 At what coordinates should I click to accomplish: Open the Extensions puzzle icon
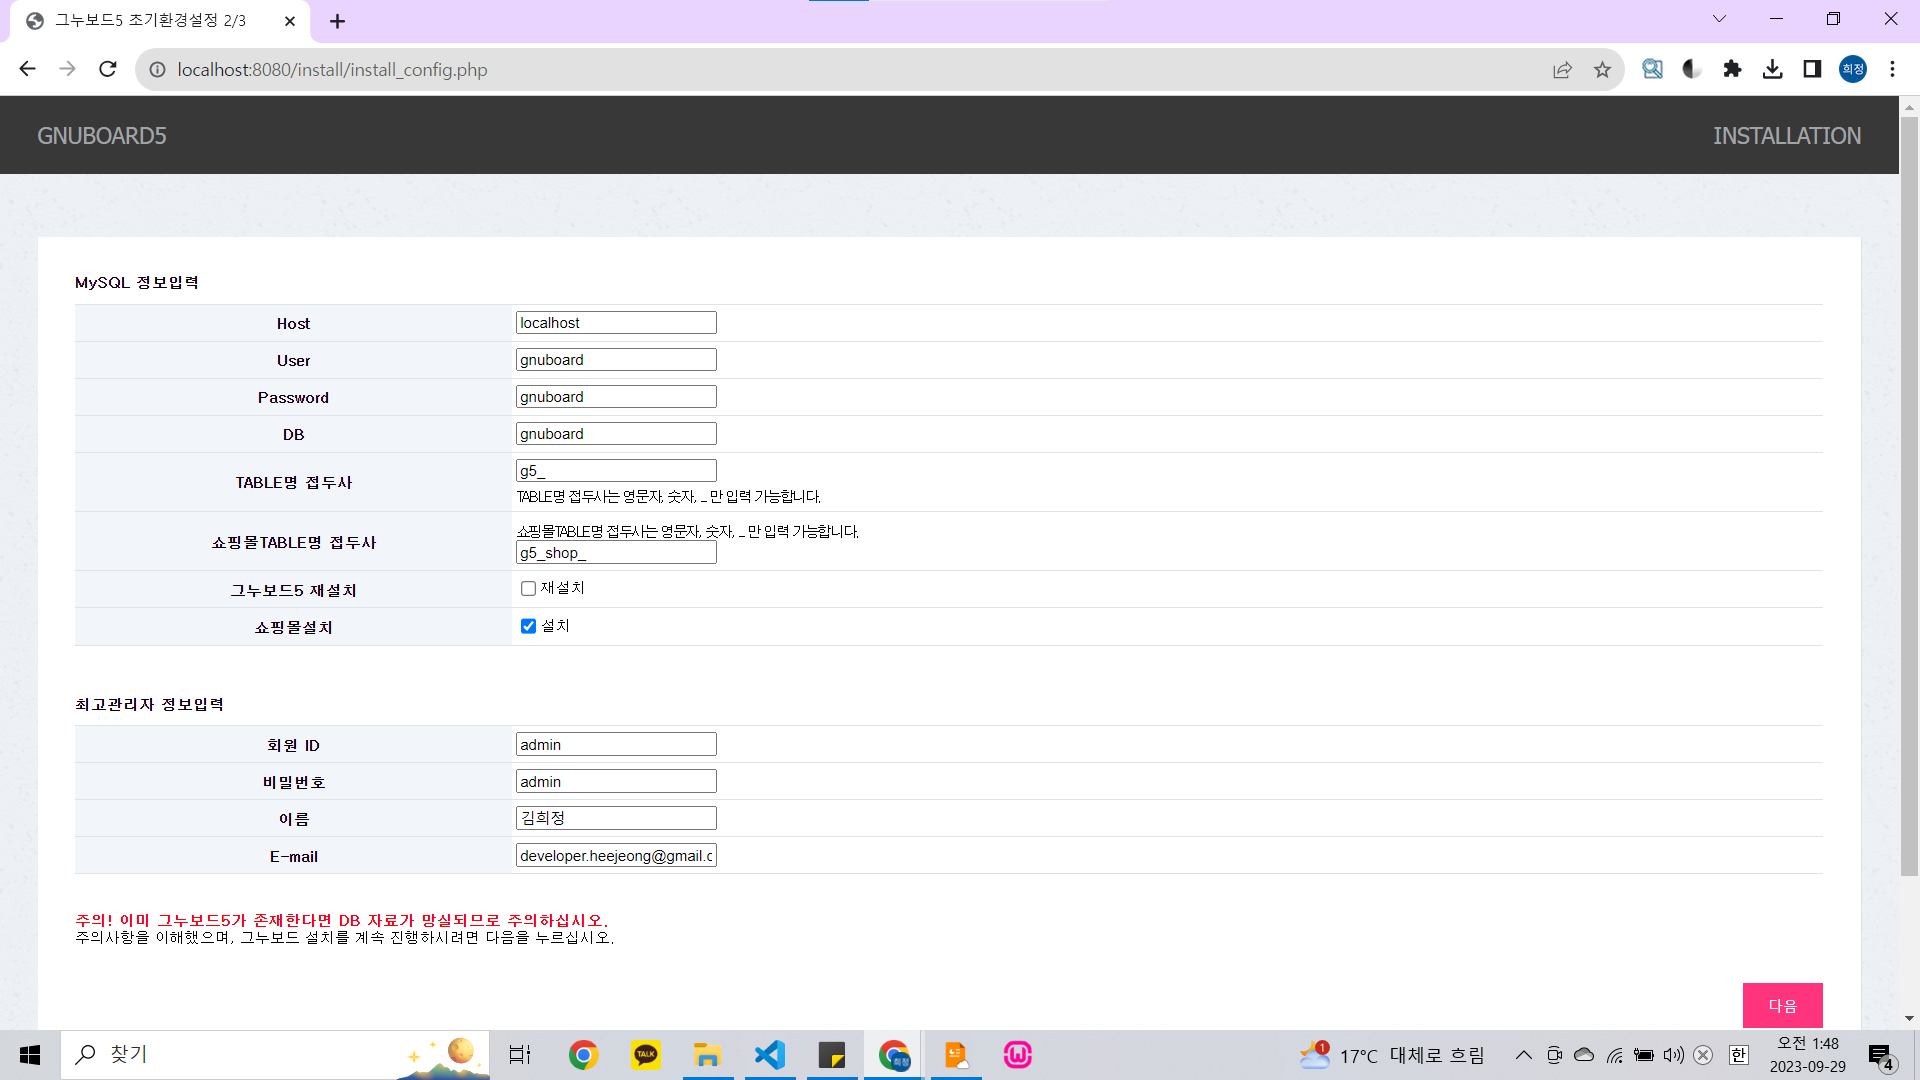[x=1732, y=69]
